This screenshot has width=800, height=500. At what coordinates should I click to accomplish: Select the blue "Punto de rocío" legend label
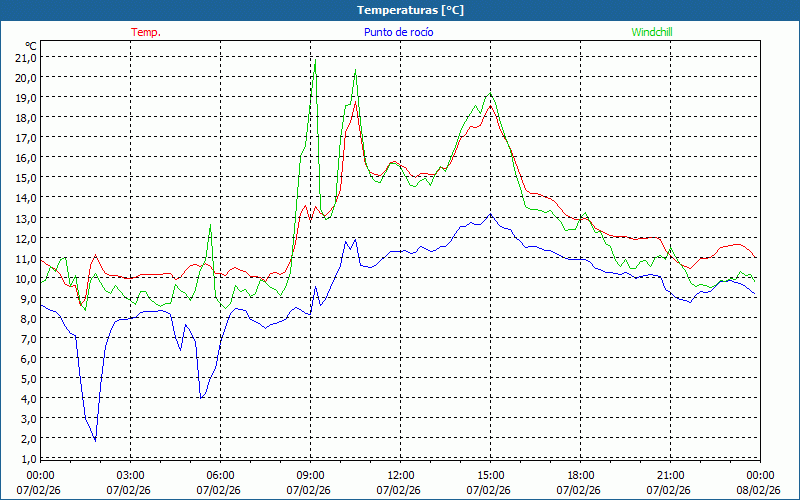coord(398,32)
